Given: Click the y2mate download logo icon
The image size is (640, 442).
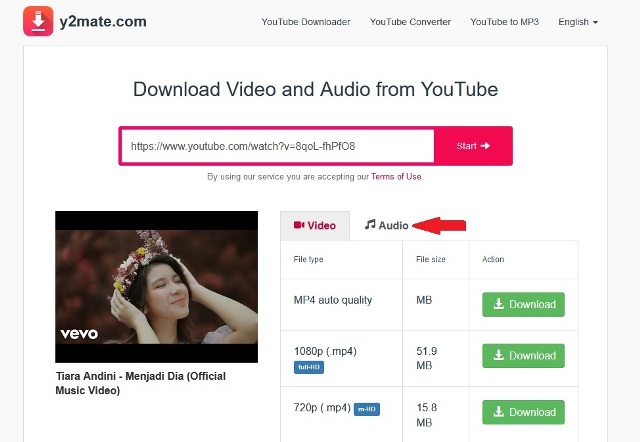Looking at the screenshot, I should tap(38, 21).
